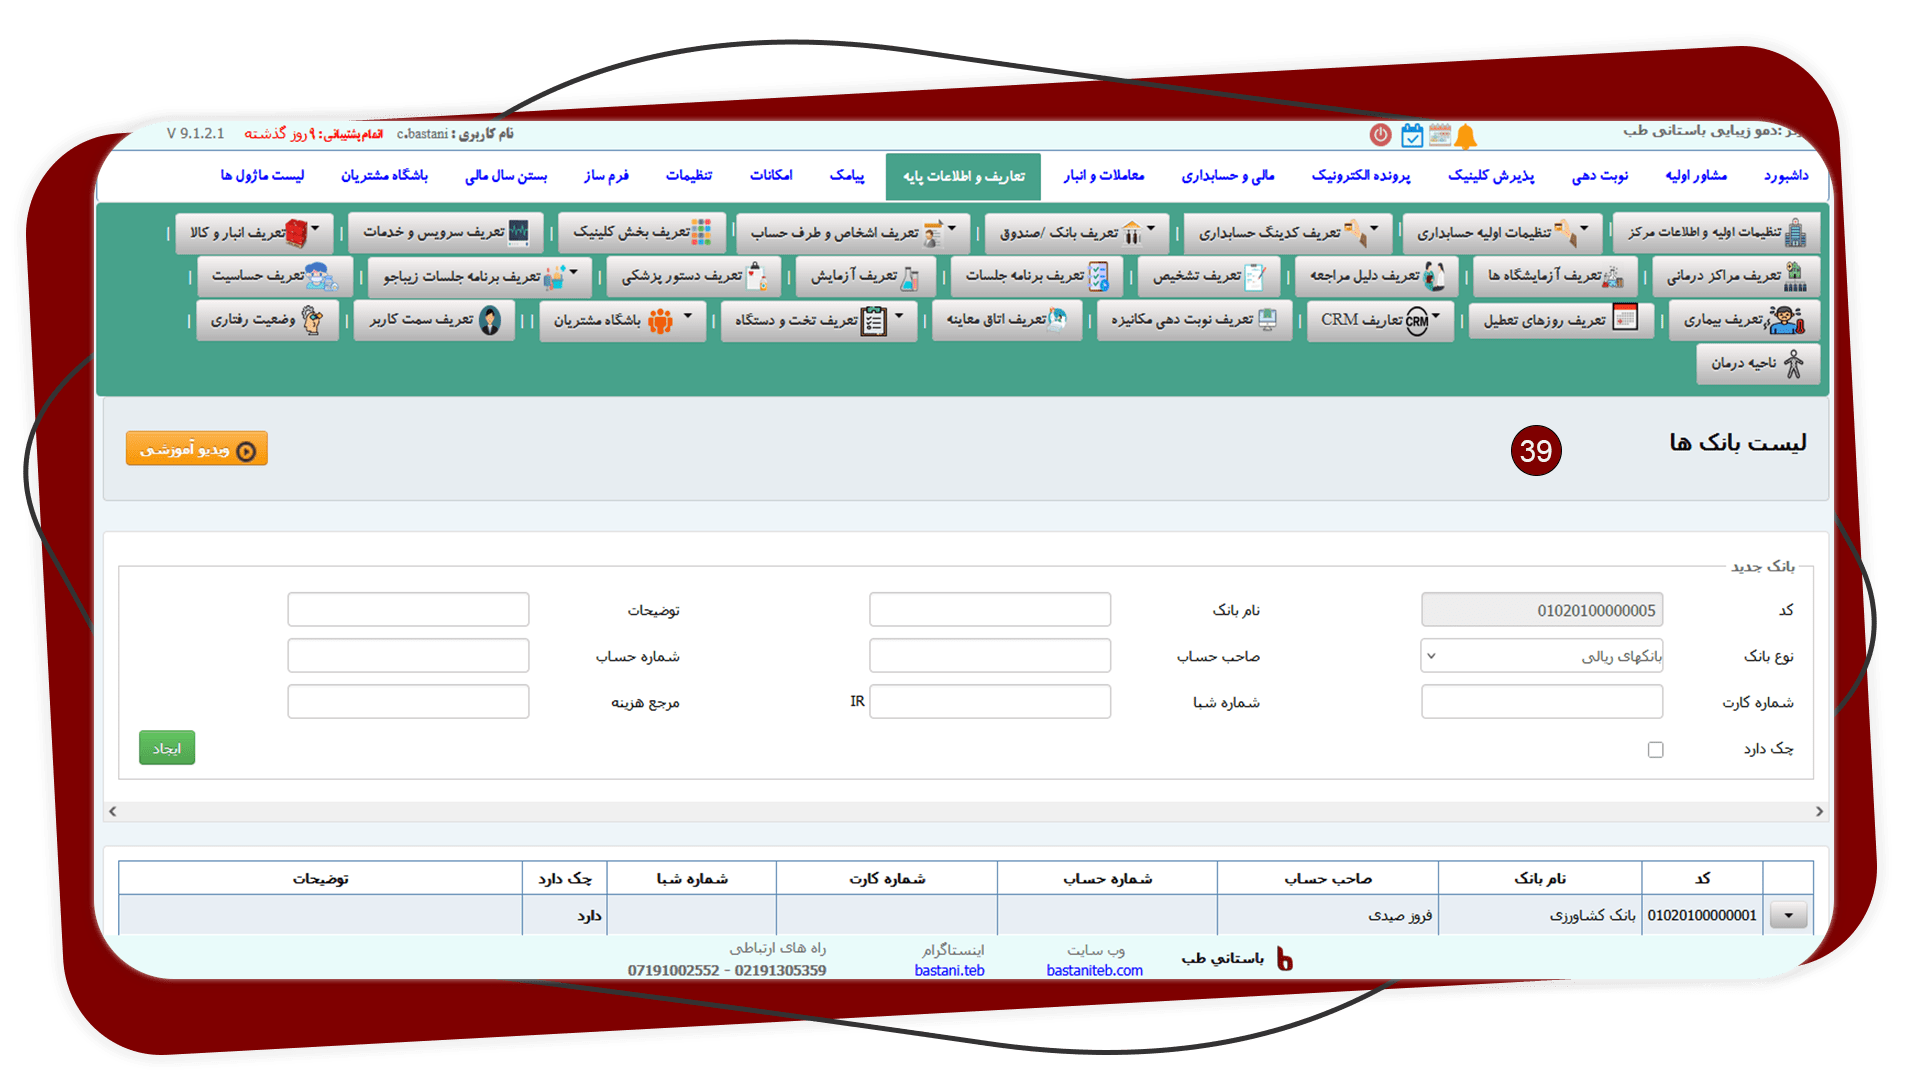
Task: Click the horizontal scrollbar left arrow
Action: pos(113,812)
